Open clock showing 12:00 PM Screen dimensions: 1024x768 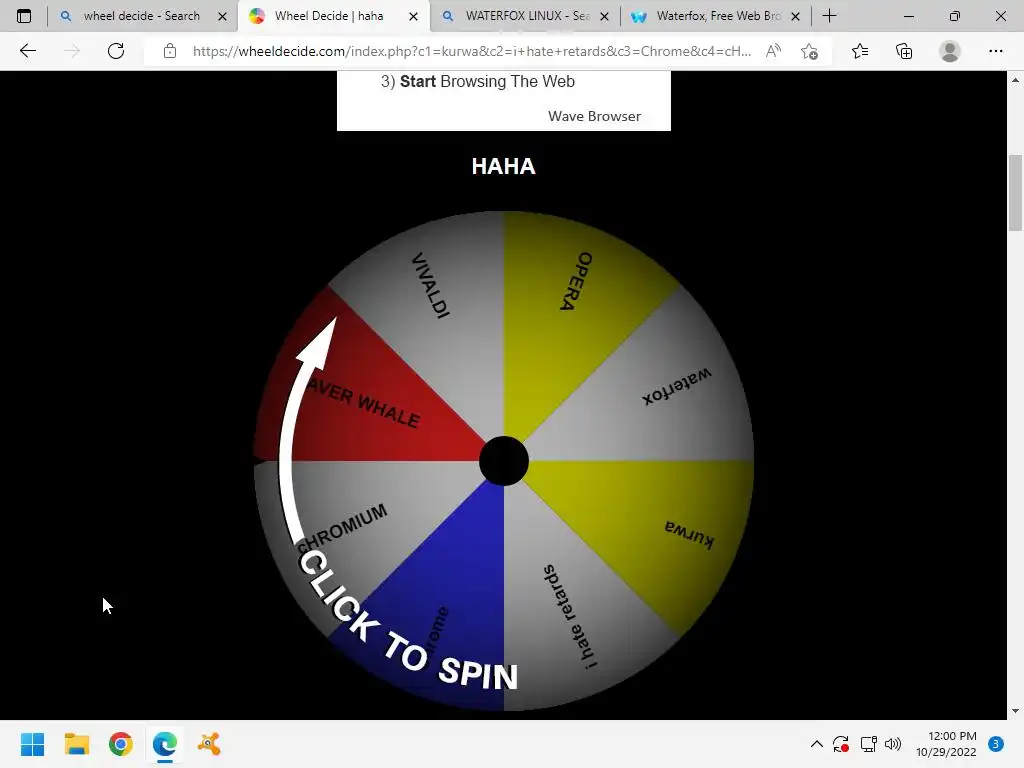[946, 744]
